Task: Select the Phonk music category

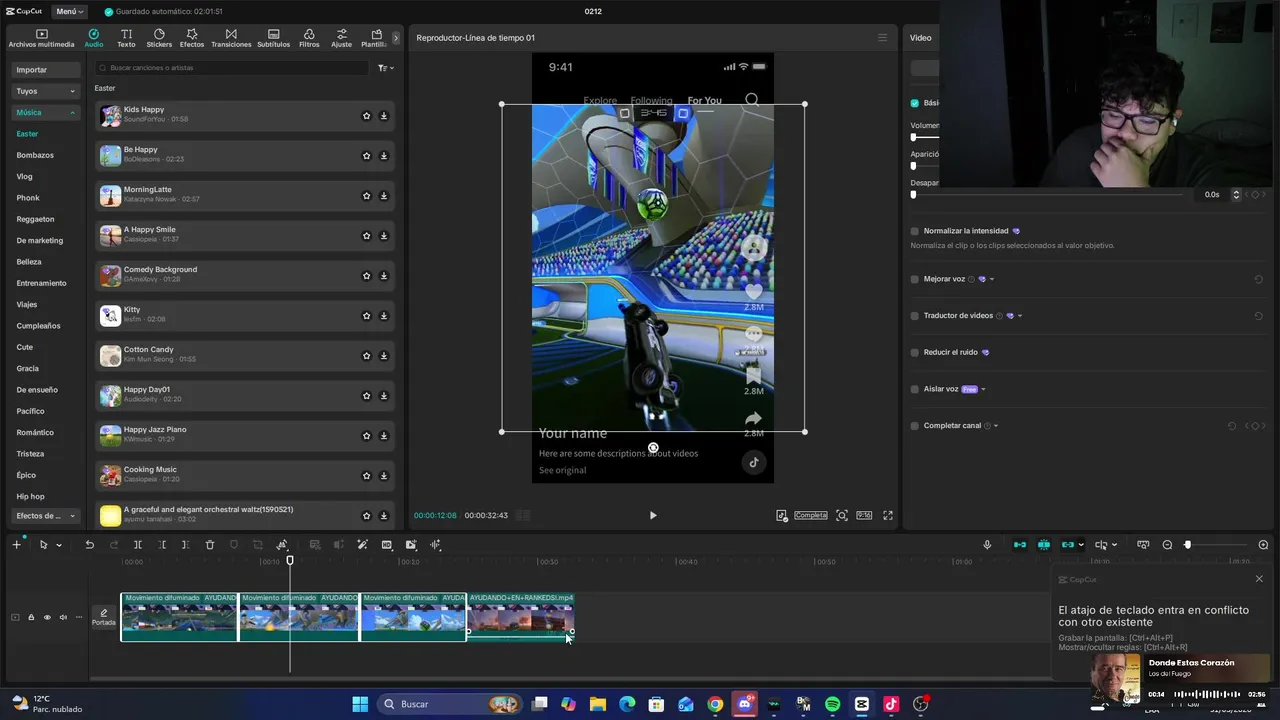Action: tap(28, 198)
